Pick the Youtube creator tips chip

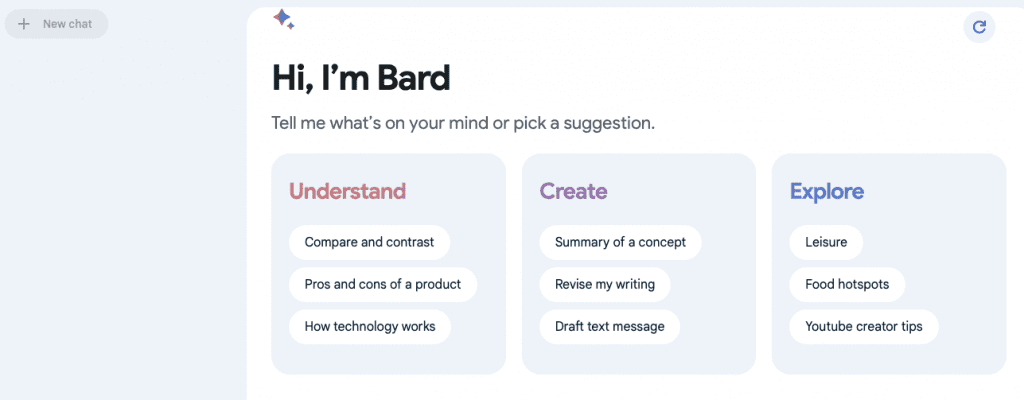point(864,326)
